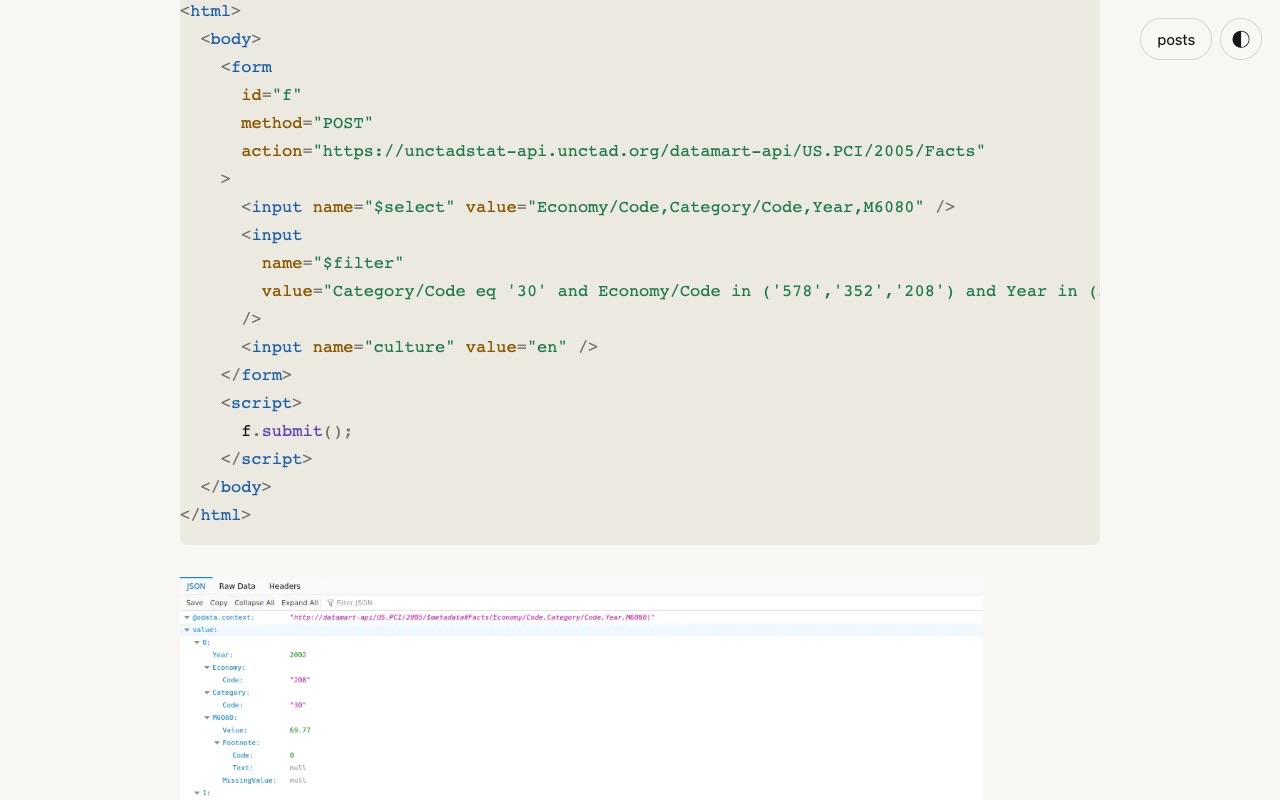Collapse the Category node arrow

(207, 692)
